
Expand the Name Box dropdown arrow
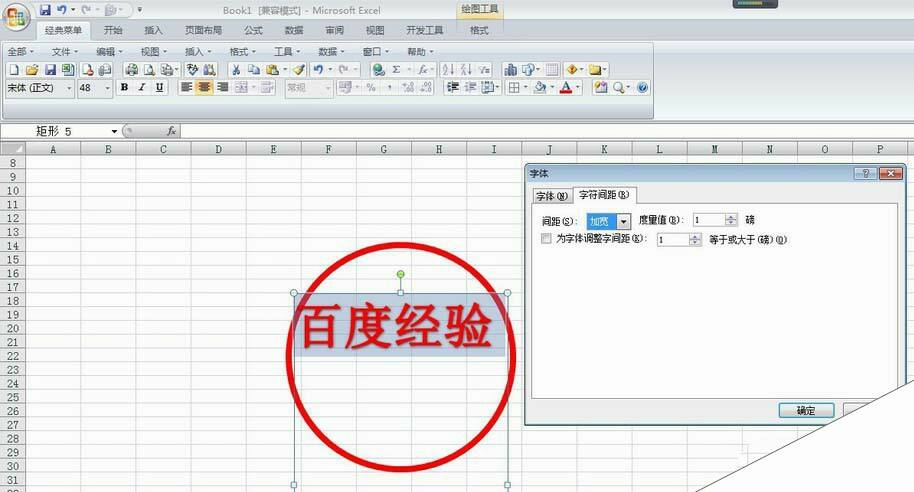click(114, 131)
